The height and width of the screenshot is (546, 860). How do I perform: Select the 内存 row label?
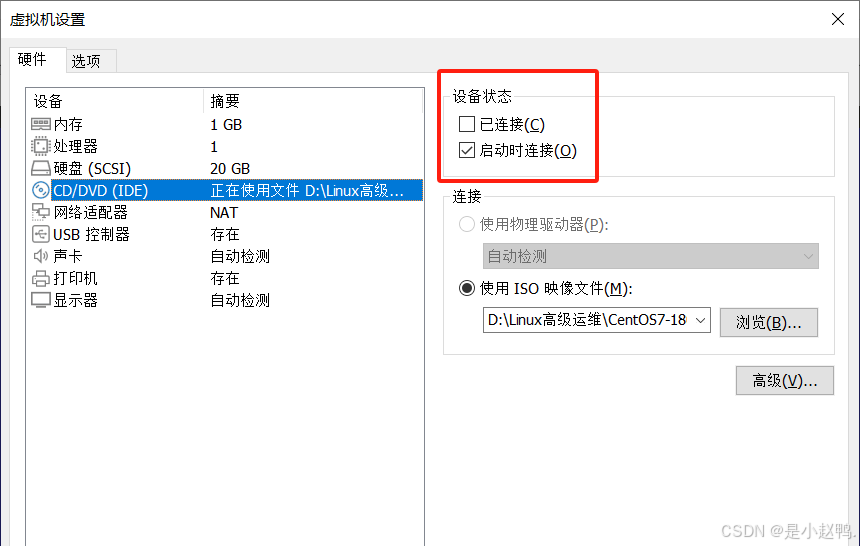click(68, 125)
